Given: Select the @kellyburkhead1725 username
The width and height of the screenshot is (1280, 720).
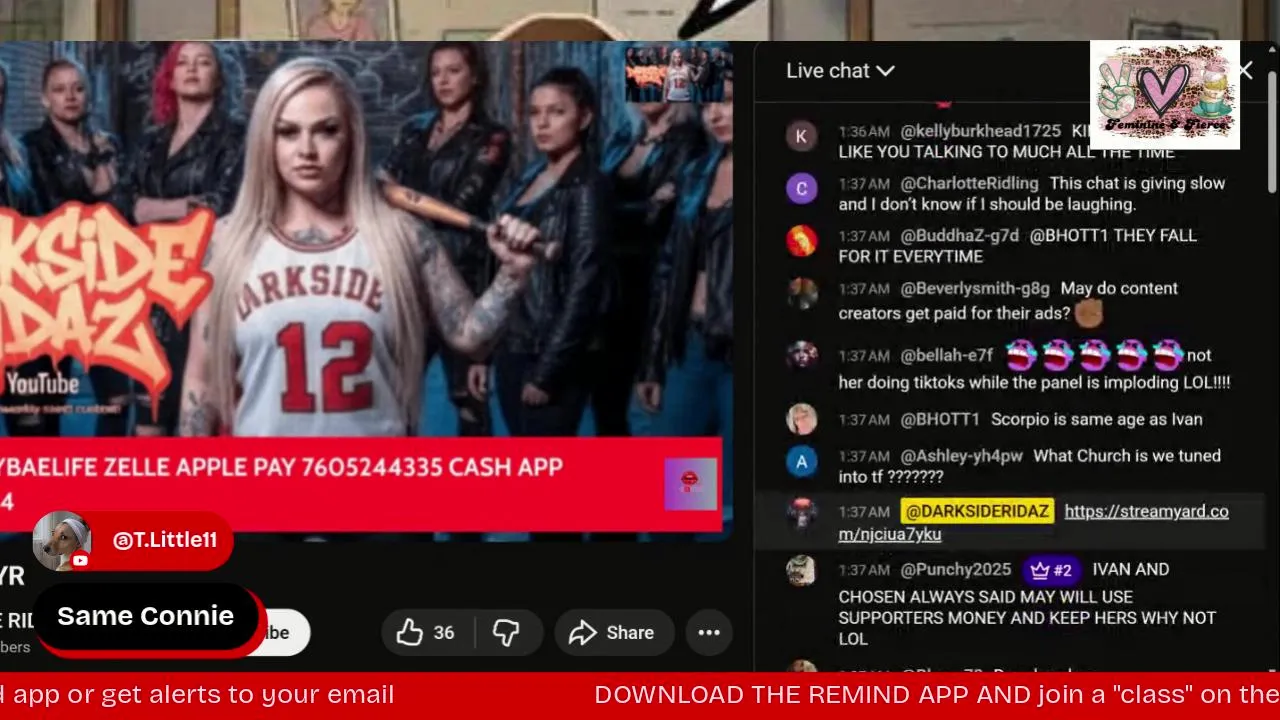Looking at the screenshot, I should pos(980,131).
